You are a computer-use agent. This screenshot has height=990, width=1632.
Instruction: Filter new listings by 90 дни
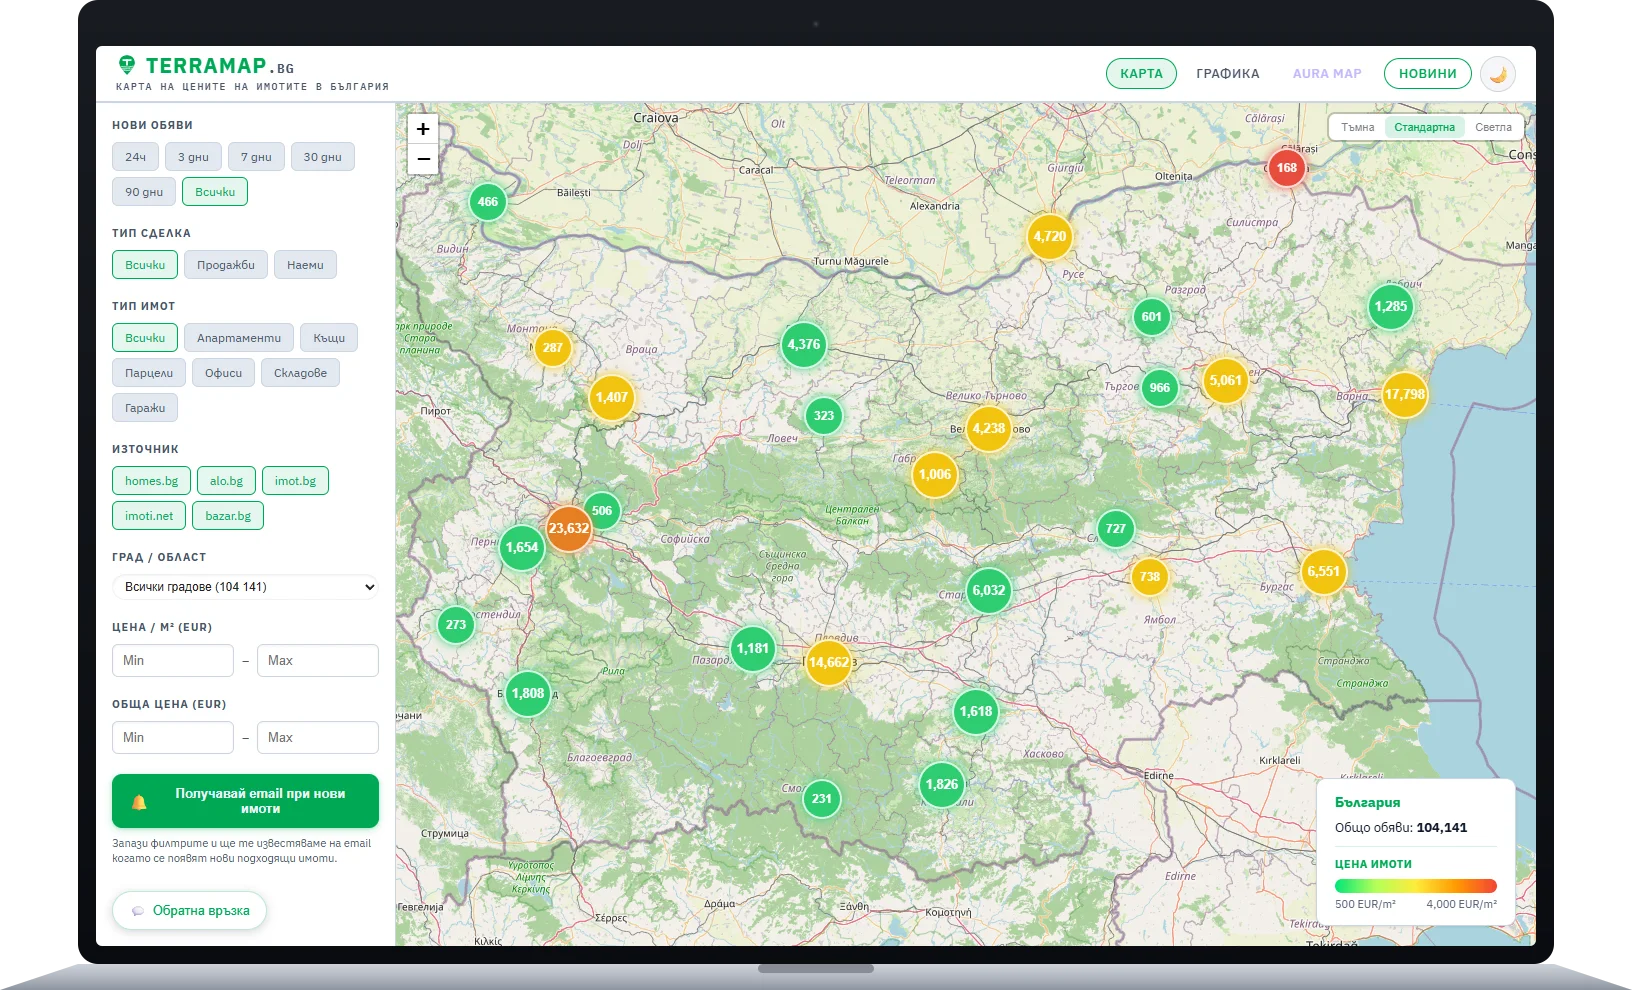144,192
